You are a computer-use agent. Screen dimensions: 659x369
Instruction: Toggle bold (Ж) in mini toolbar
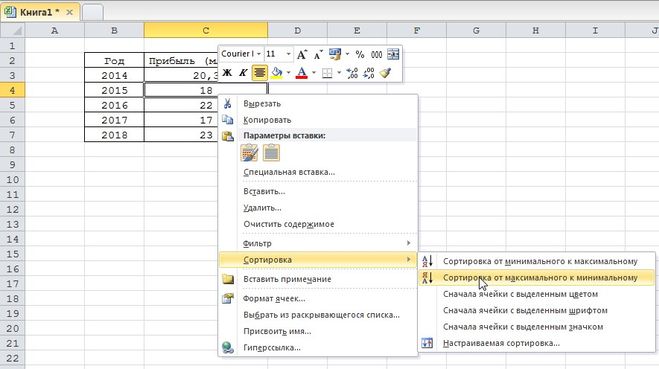(227, 73)
